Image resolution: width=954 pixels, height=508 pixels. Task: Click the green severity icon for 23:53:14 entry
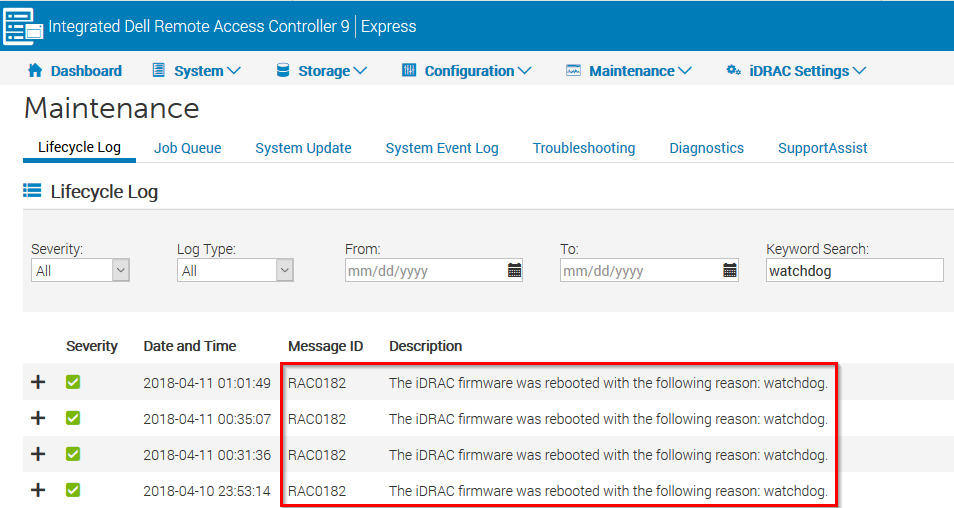pyautogui.click(x=73, y=490)
